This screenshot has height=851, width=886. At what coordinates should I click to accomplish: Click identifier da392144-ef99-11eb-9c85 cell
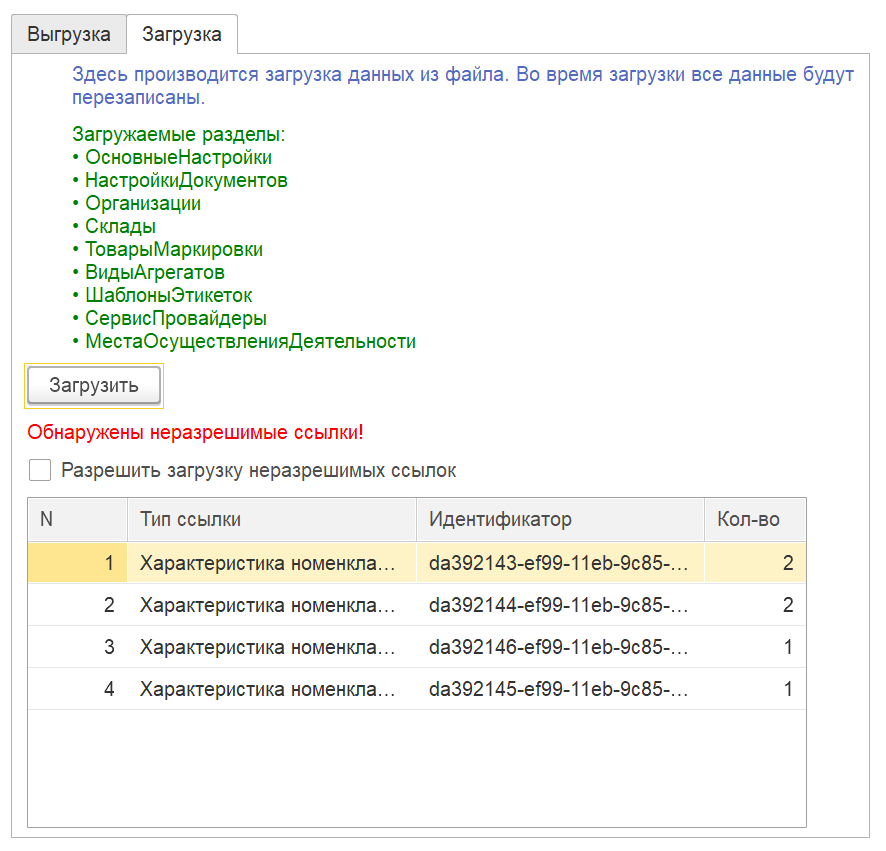pos(561,605)
